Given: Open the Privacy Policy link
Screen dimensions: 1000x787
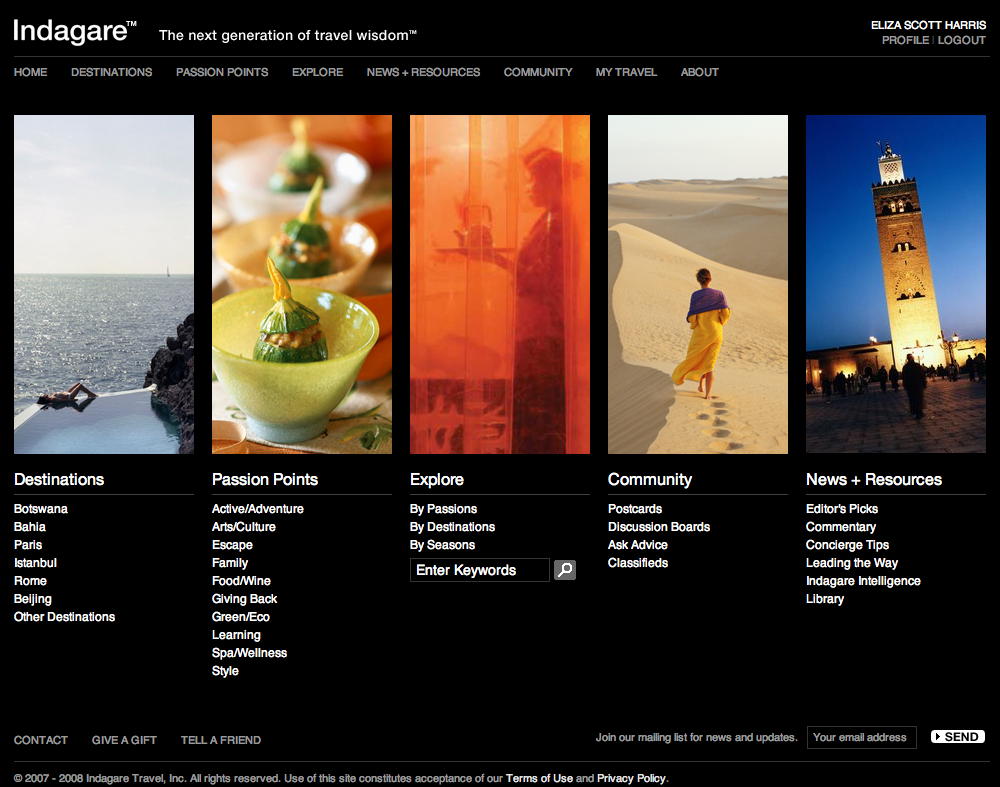Looking at the screenshot, I should tap(631, 778).
